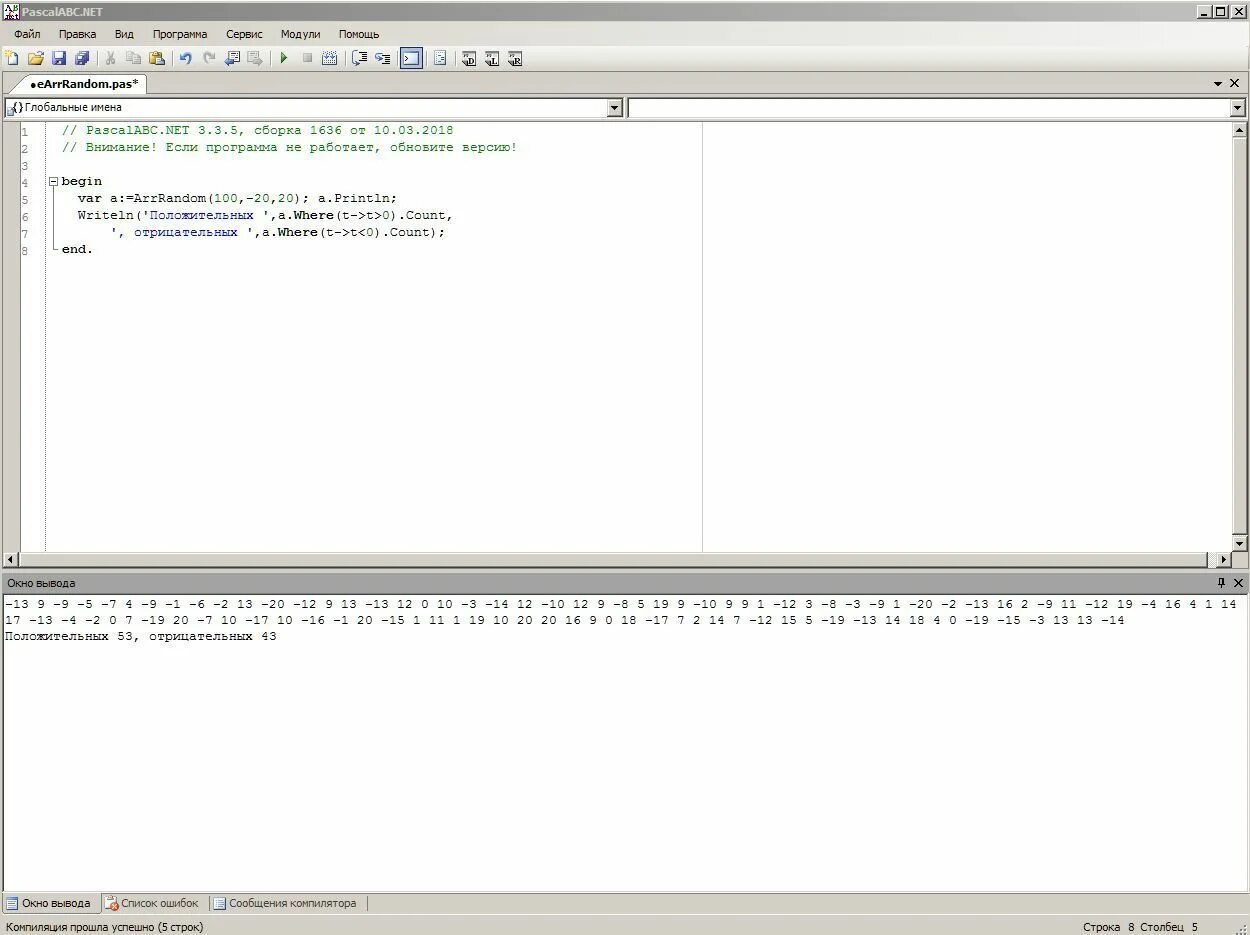Toggle the output window toolbar button
1250x935 pixels.
click(411, 59)
